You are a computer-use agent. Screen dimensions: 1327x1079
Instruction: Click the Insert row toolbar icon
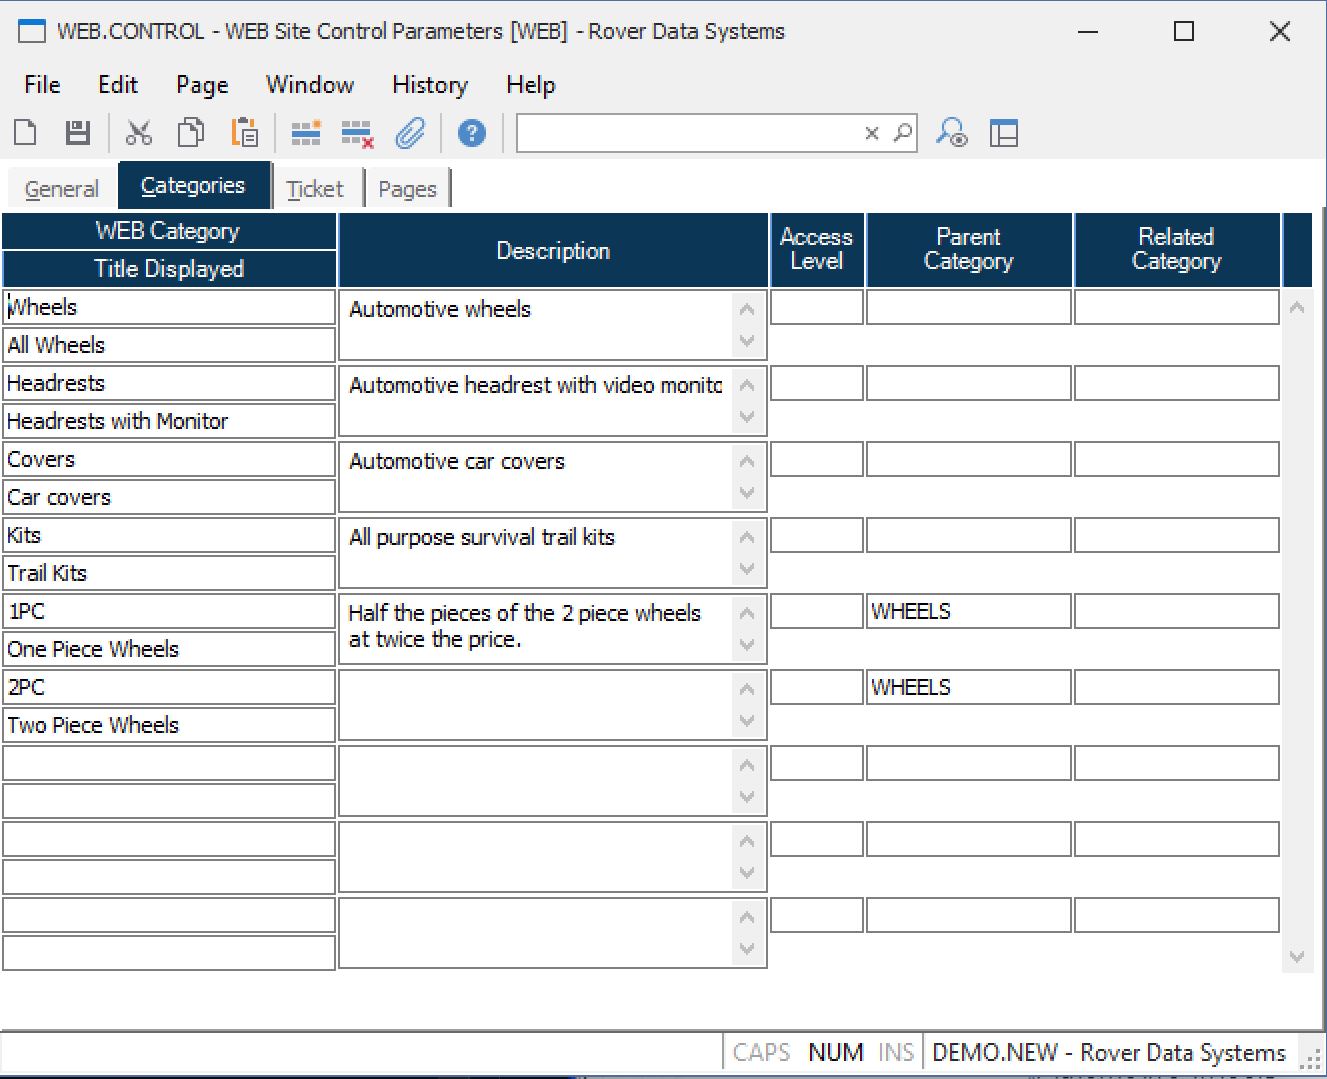(x=305, y=133)
